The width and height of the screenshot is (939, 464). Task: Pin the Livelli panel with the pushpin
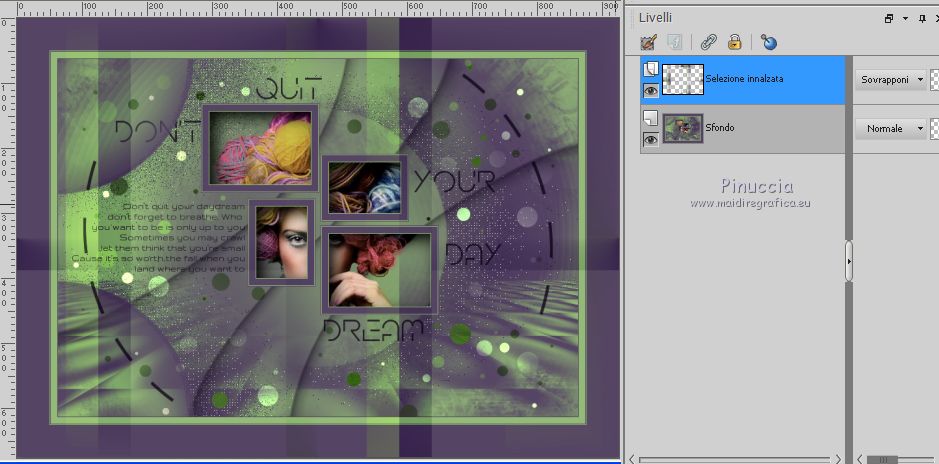point(921,19)
